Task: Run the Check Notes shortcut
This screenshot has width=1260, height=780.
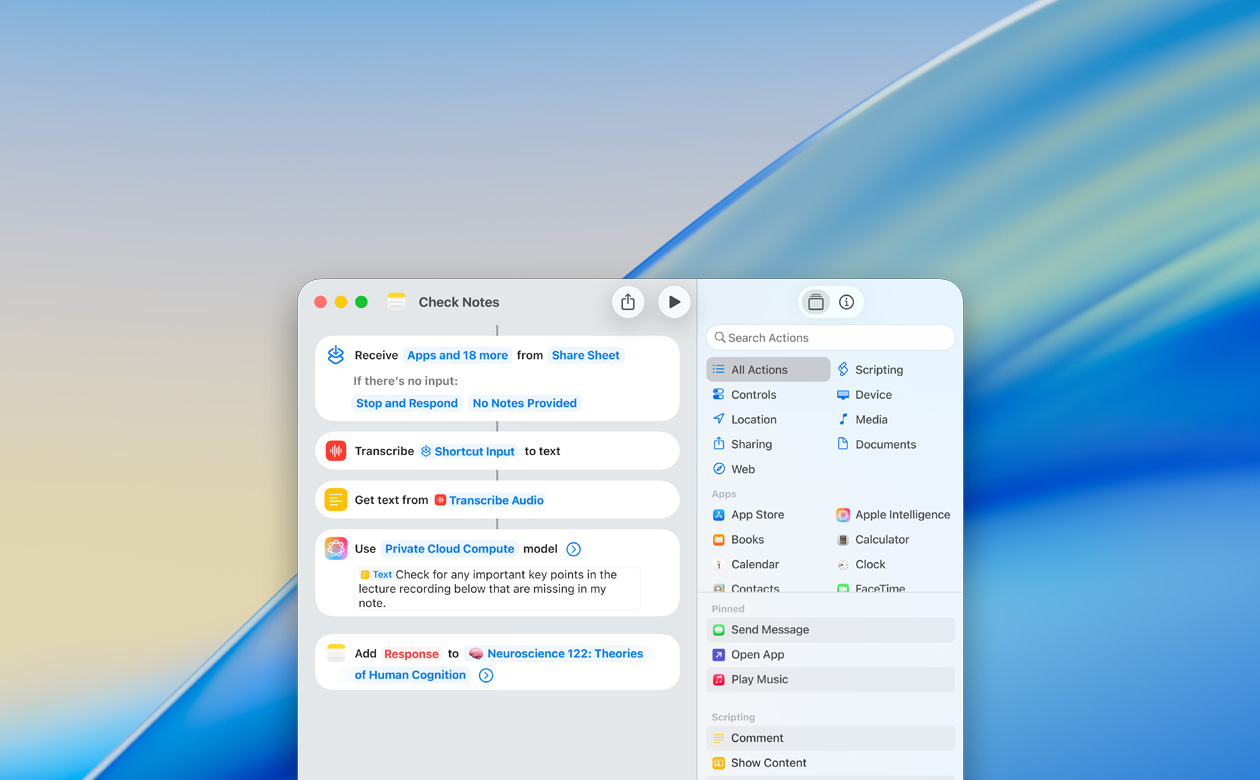Action: (674, 301)
